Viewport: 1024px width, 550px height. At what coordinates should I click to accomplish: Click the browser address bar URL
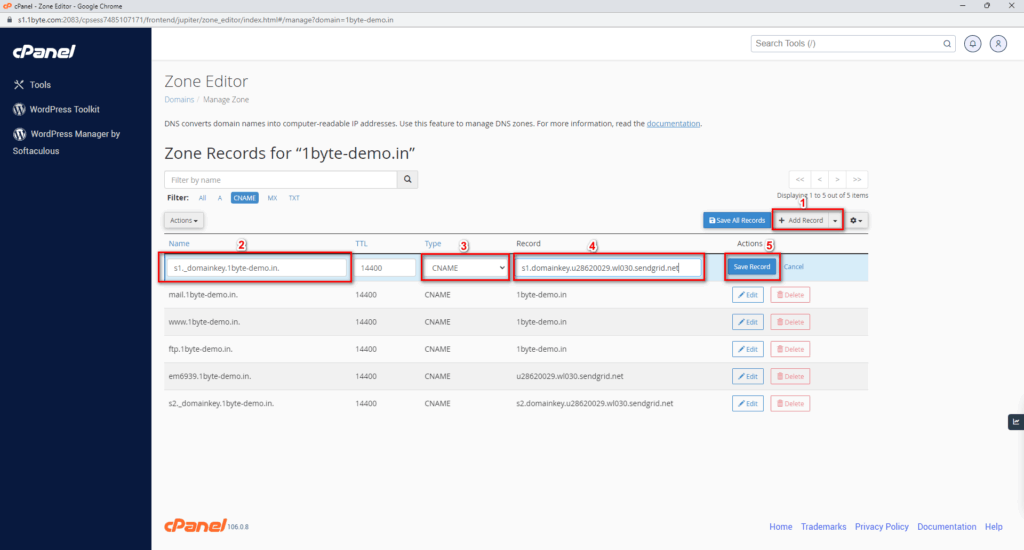coord(206,20)
